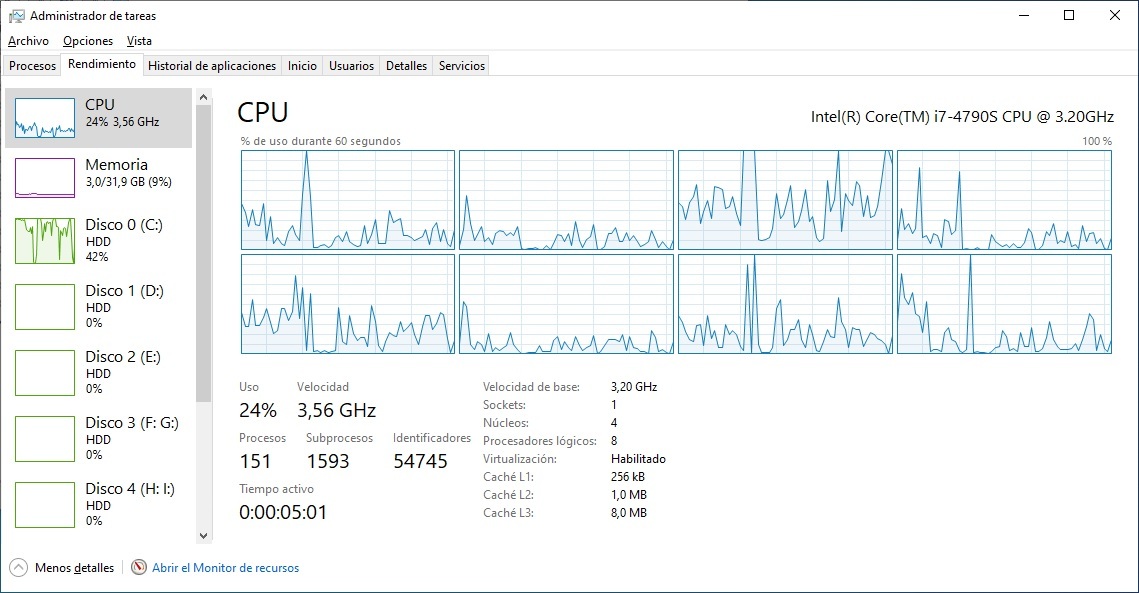The height and width of the screenshot is (593, 1139).
Task: Open the Memoria performance graph icon
Action: 45,178
